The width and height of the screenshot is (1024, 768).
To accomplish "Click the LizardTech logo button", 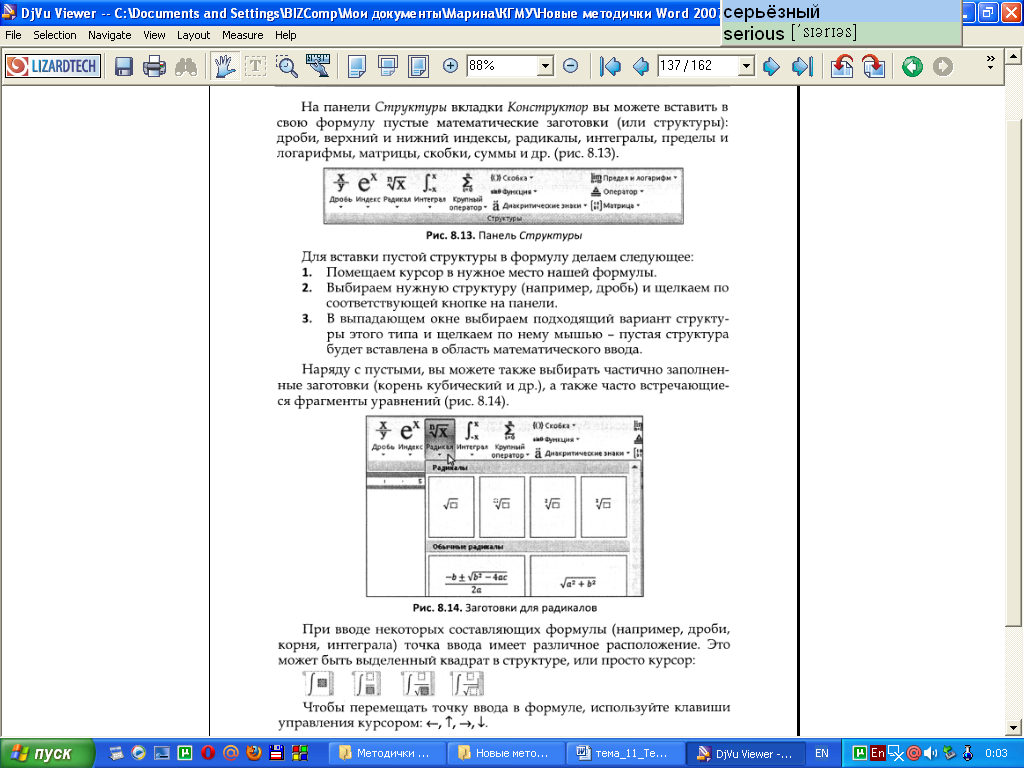I will 53,66.
